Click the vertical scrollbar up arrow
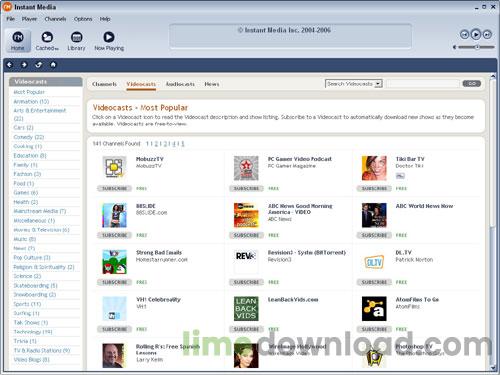 pyautogui.click(x=493, y=77)
